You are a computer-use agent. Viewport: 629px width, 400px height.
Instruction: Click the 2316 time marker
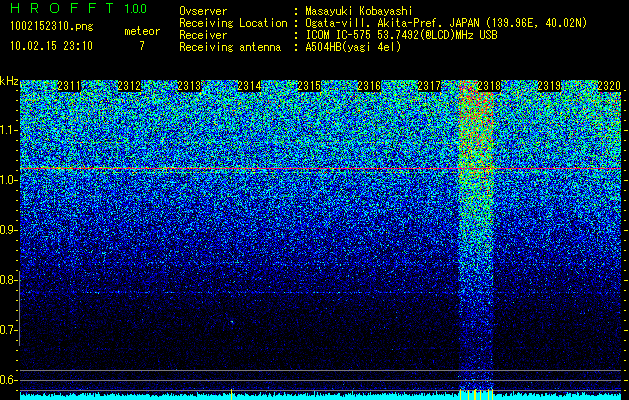coord(369,86)
